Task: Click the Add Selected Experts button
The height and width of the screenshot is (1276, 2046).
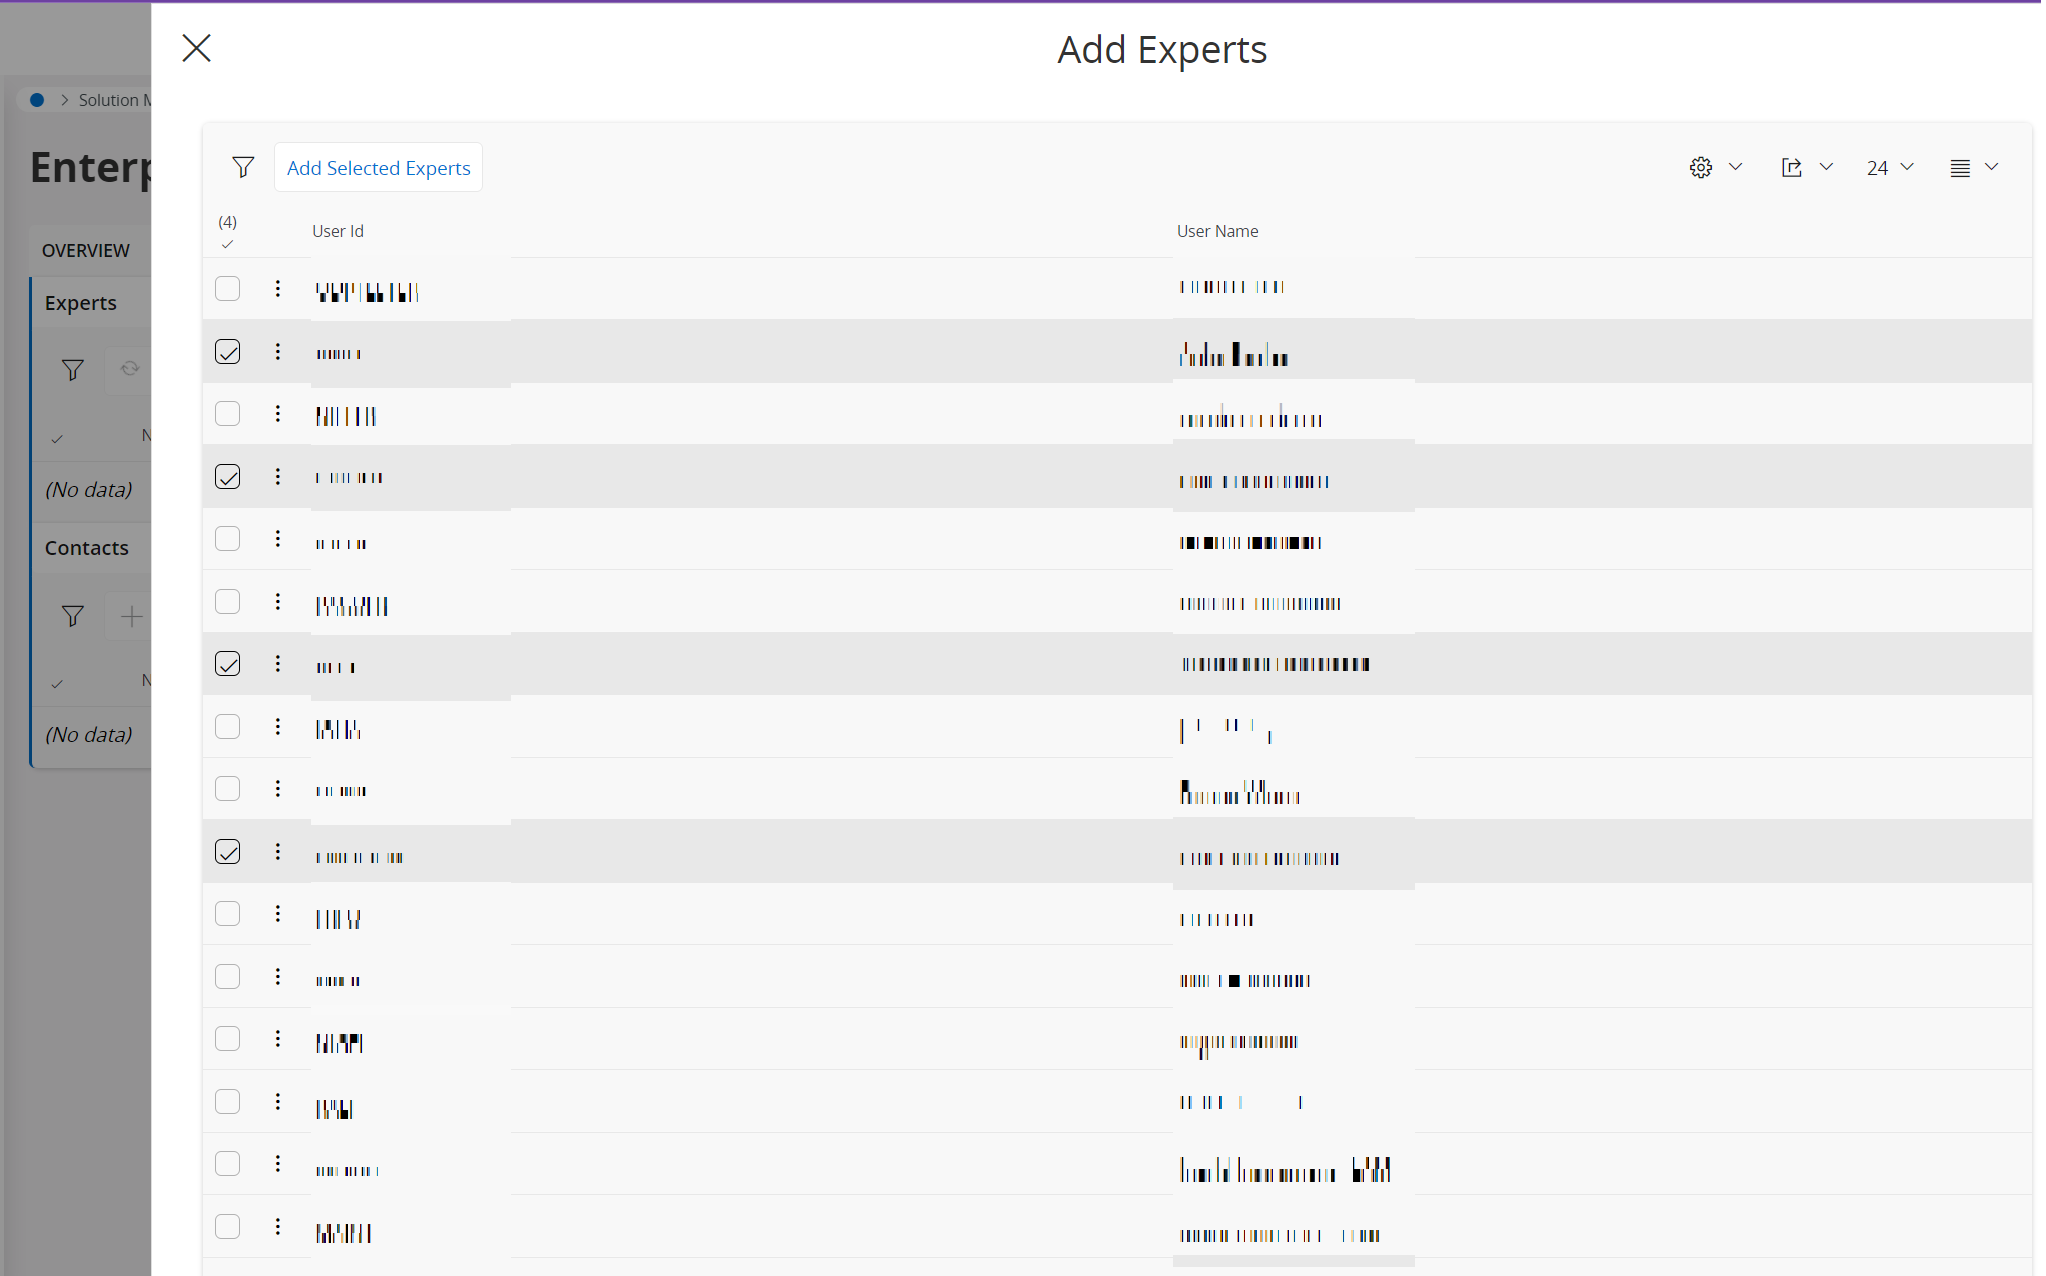Action: 378,167
